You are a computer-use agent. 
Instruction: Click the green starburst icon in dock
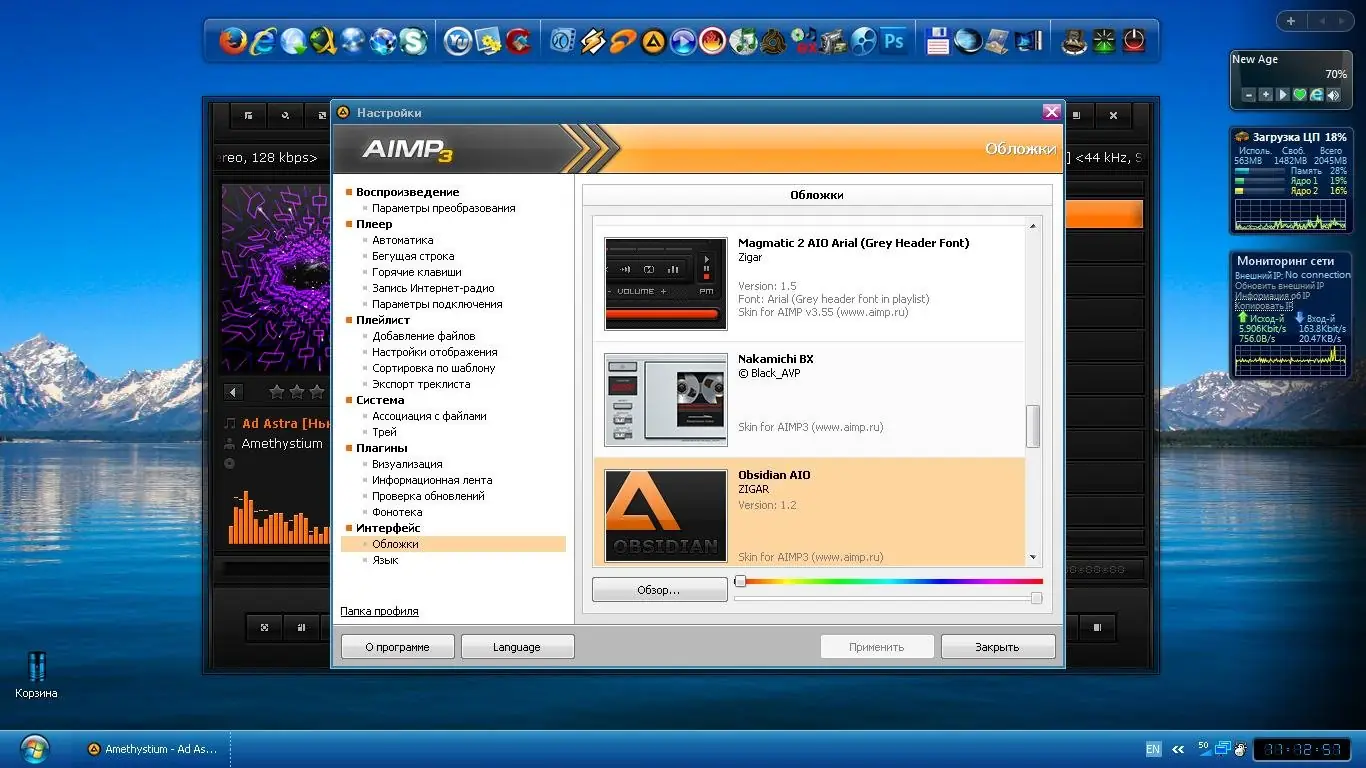coord(1104,41)
